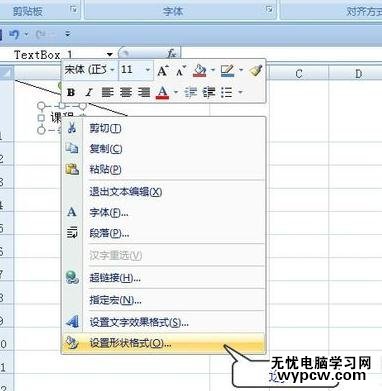Screen dimensions: 382x391
Task: Choose 复制(C) from context menu
Action: pos(163,148)
